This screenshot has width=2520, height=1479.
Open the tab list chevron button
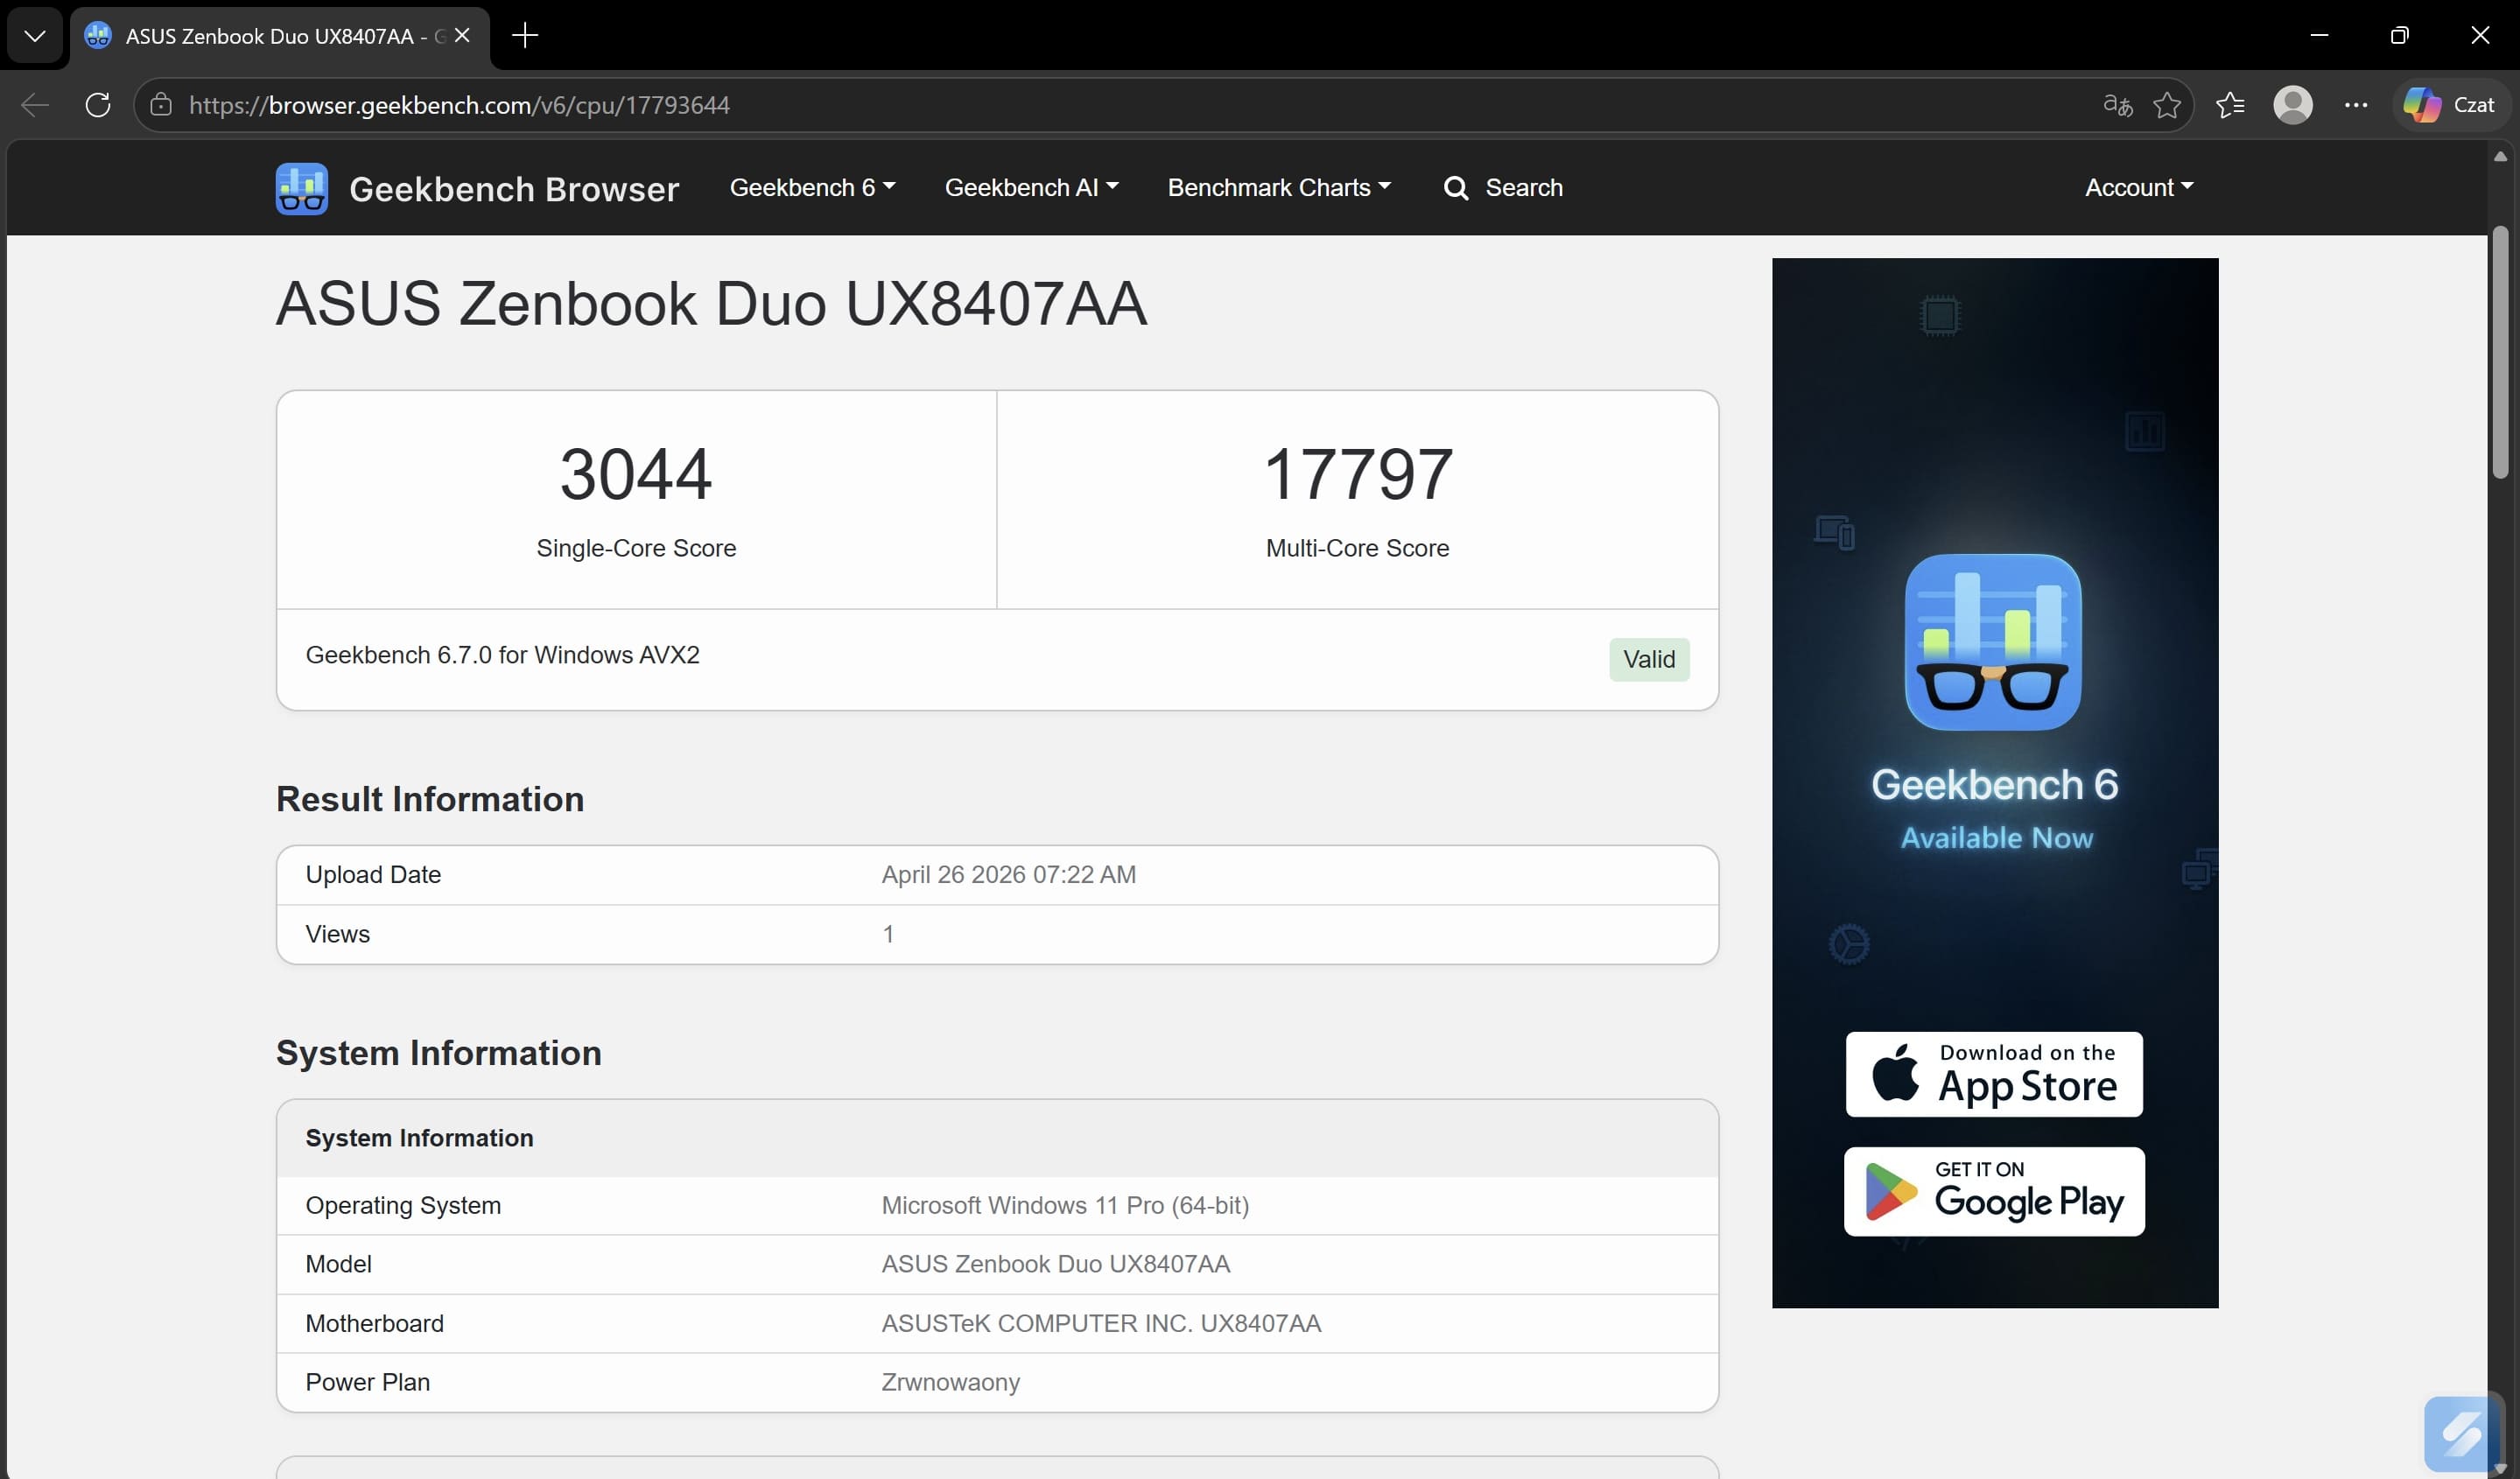35,36
